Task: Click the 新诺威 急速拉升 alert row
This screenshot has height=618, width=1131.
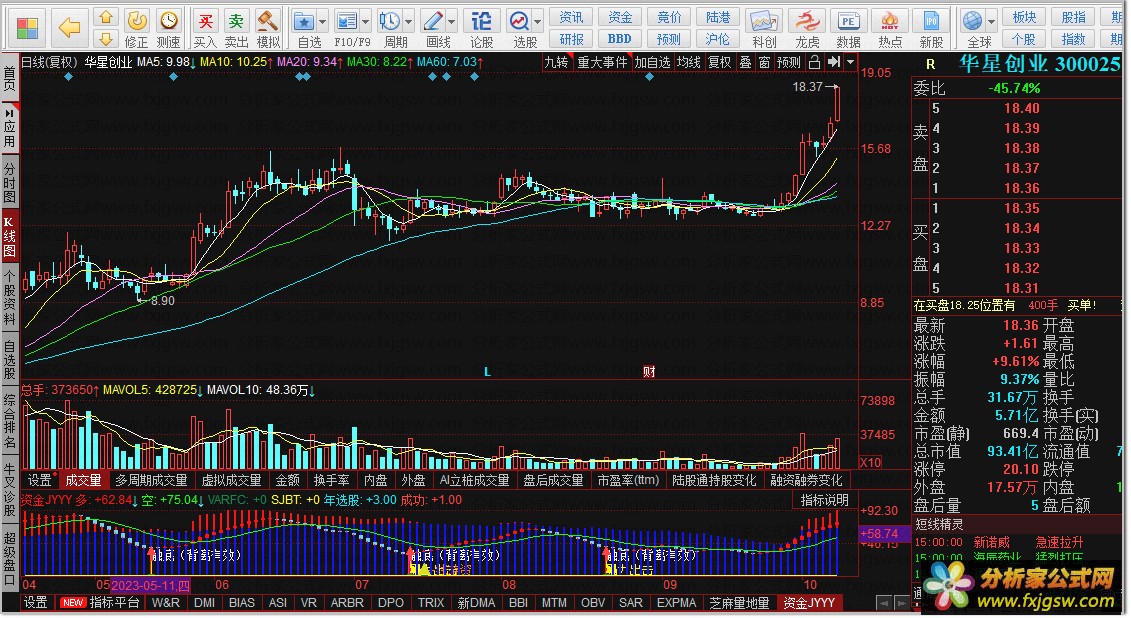Action: click(x=1016, y=542)
